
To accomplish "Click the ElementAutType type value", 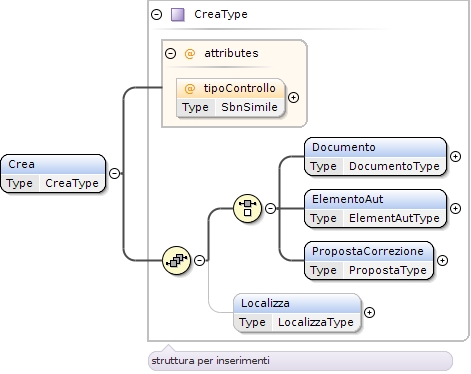I will click(394, 218).
